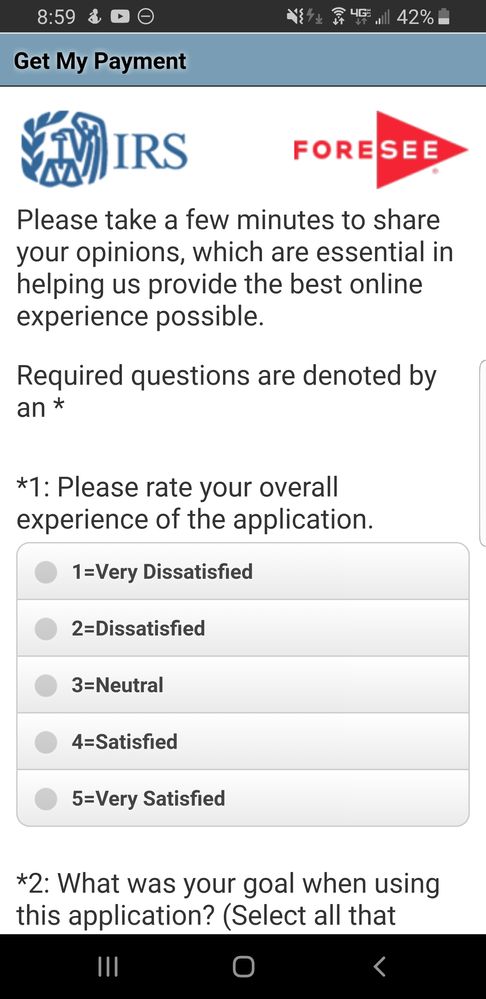
Task: Select 1=Very Dissatisfied rating
Action: [x=243, y=571]
